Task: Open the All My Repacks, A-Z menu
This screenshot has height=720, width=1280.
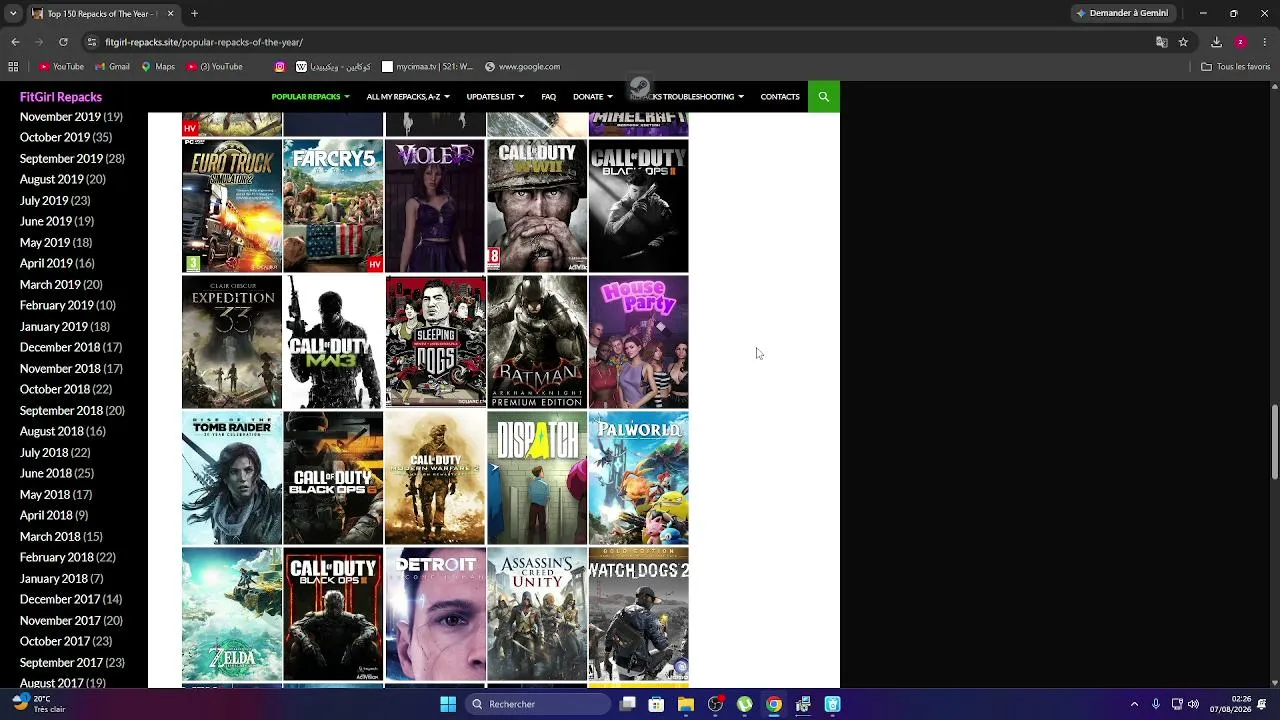Action: [408, 97]
